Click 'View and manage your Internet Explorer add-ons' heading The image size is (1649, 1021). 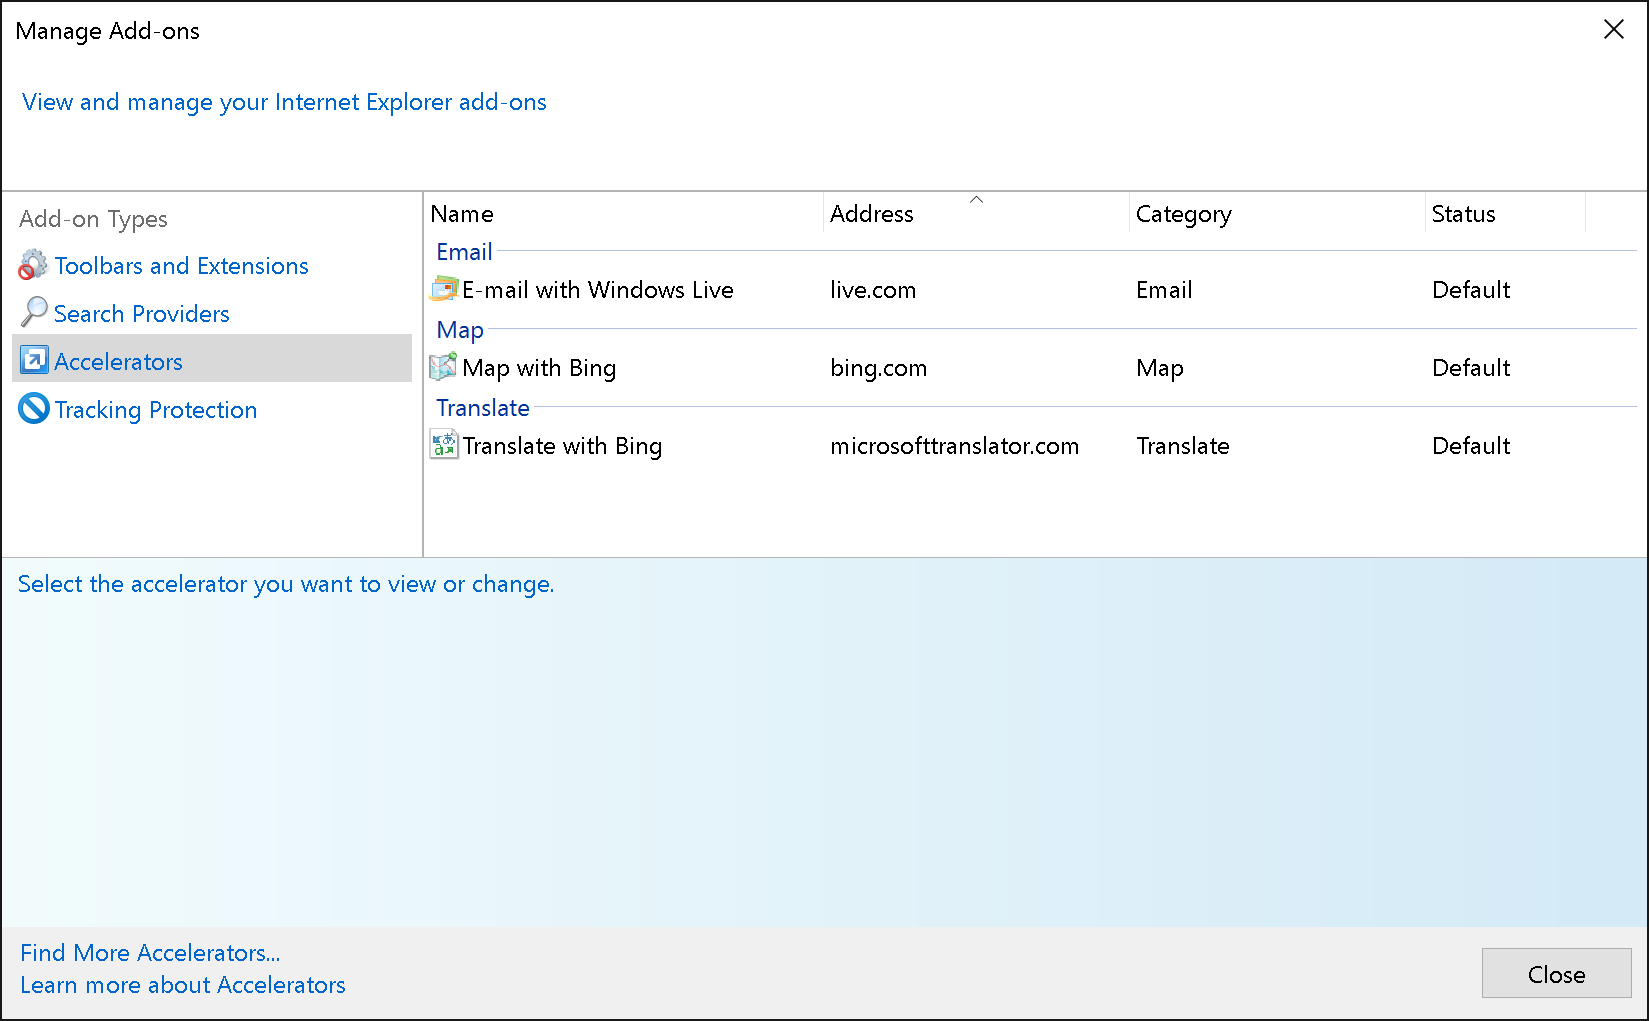(284, 102)
